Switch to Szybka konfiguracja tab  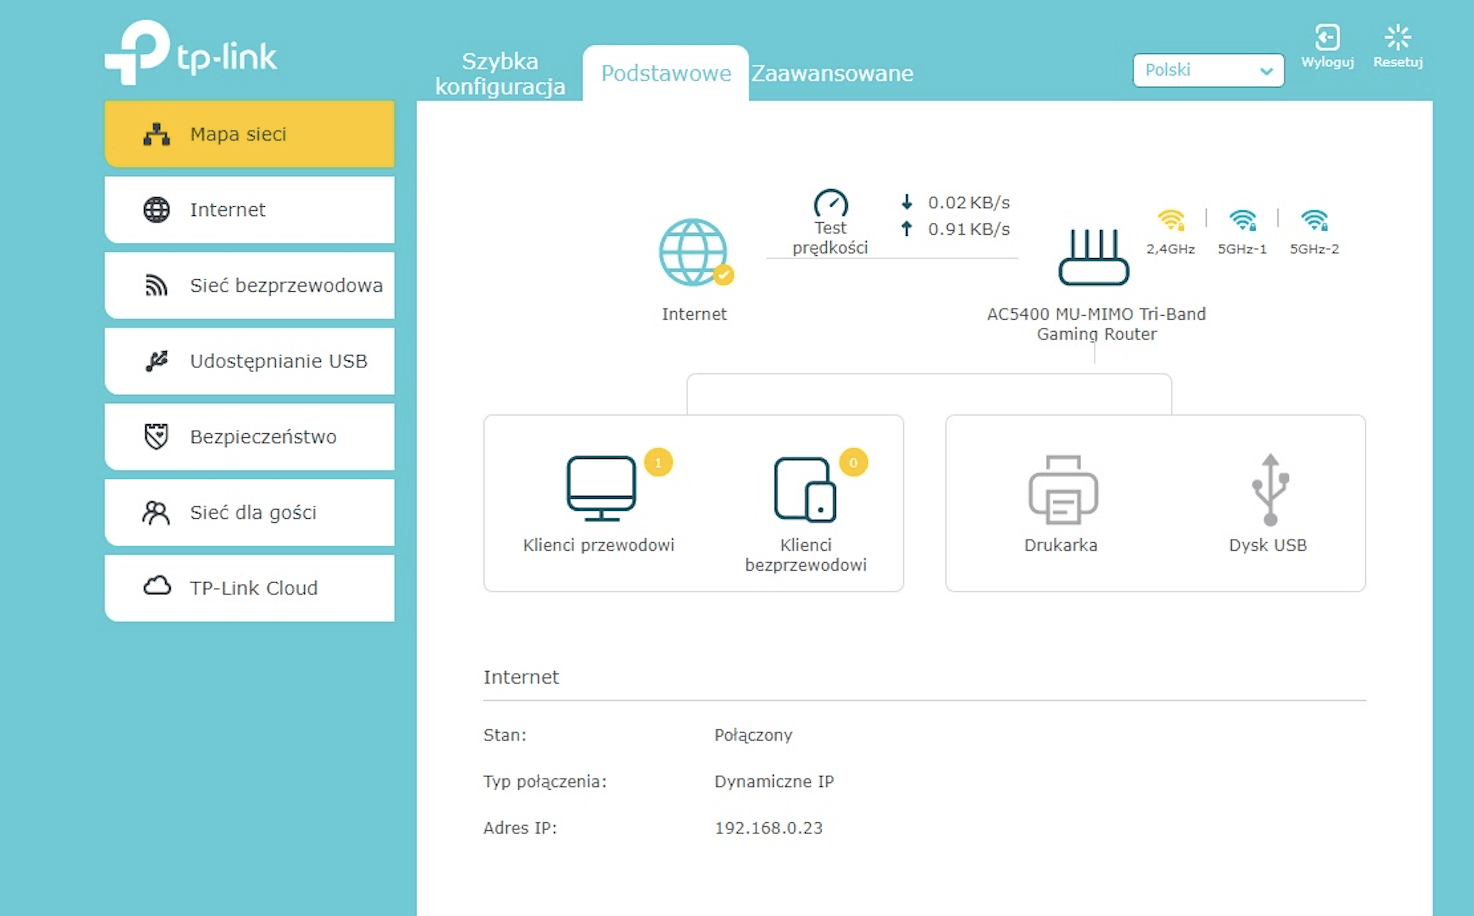500,74
